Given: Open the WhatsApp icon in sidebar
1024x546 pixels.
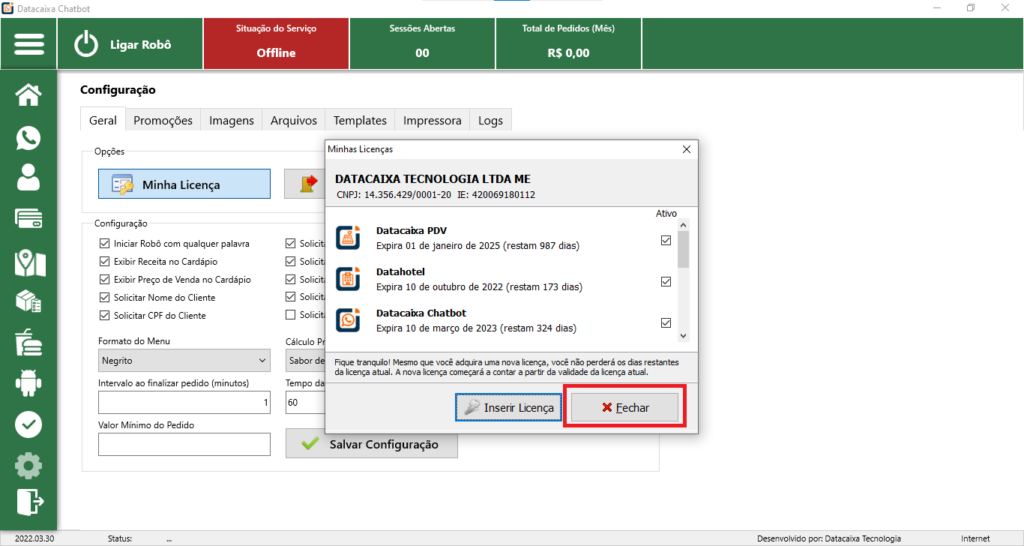Looking at the screenshot, I should [x=29, y=137].
